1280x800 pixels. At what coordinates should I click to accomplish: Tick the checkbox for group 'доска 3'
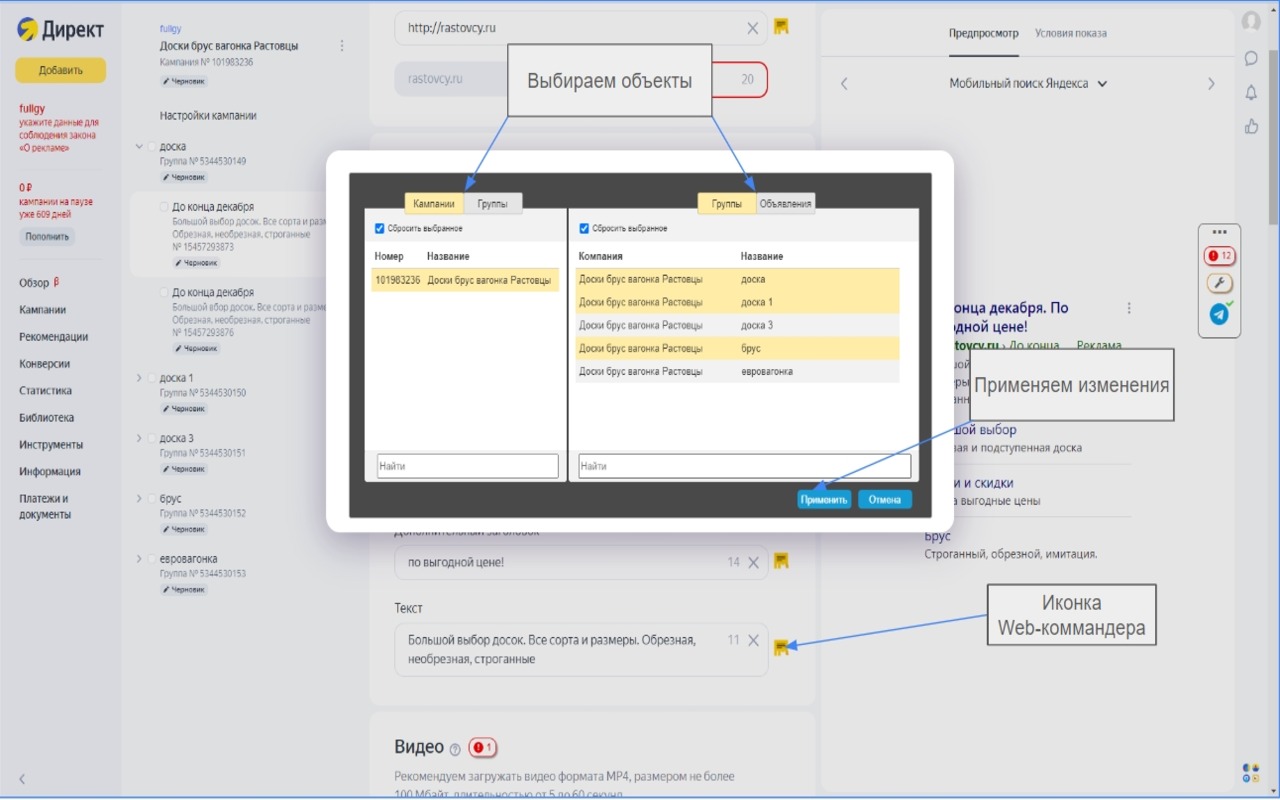150,439
